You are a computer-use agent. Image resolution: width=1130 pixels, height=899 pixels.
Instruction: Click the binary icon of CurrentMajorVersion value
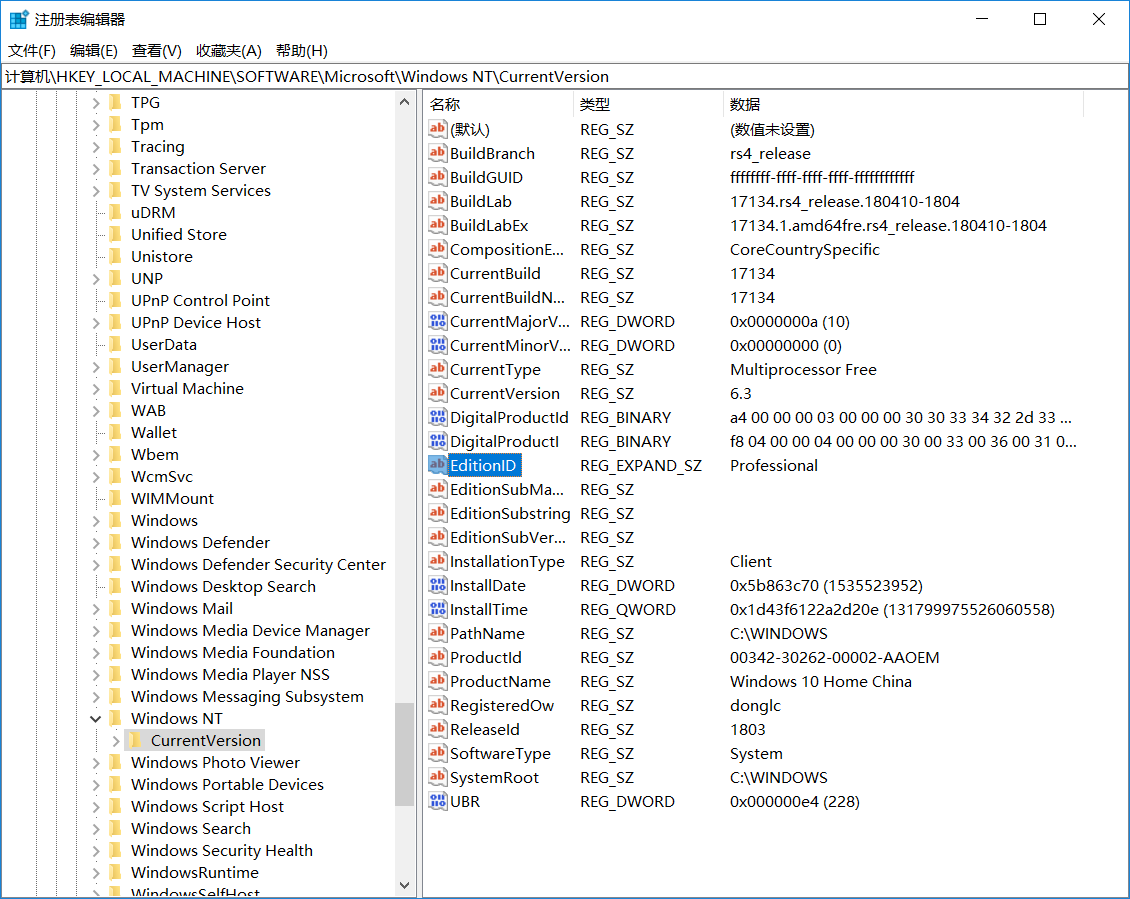point(437,321)
